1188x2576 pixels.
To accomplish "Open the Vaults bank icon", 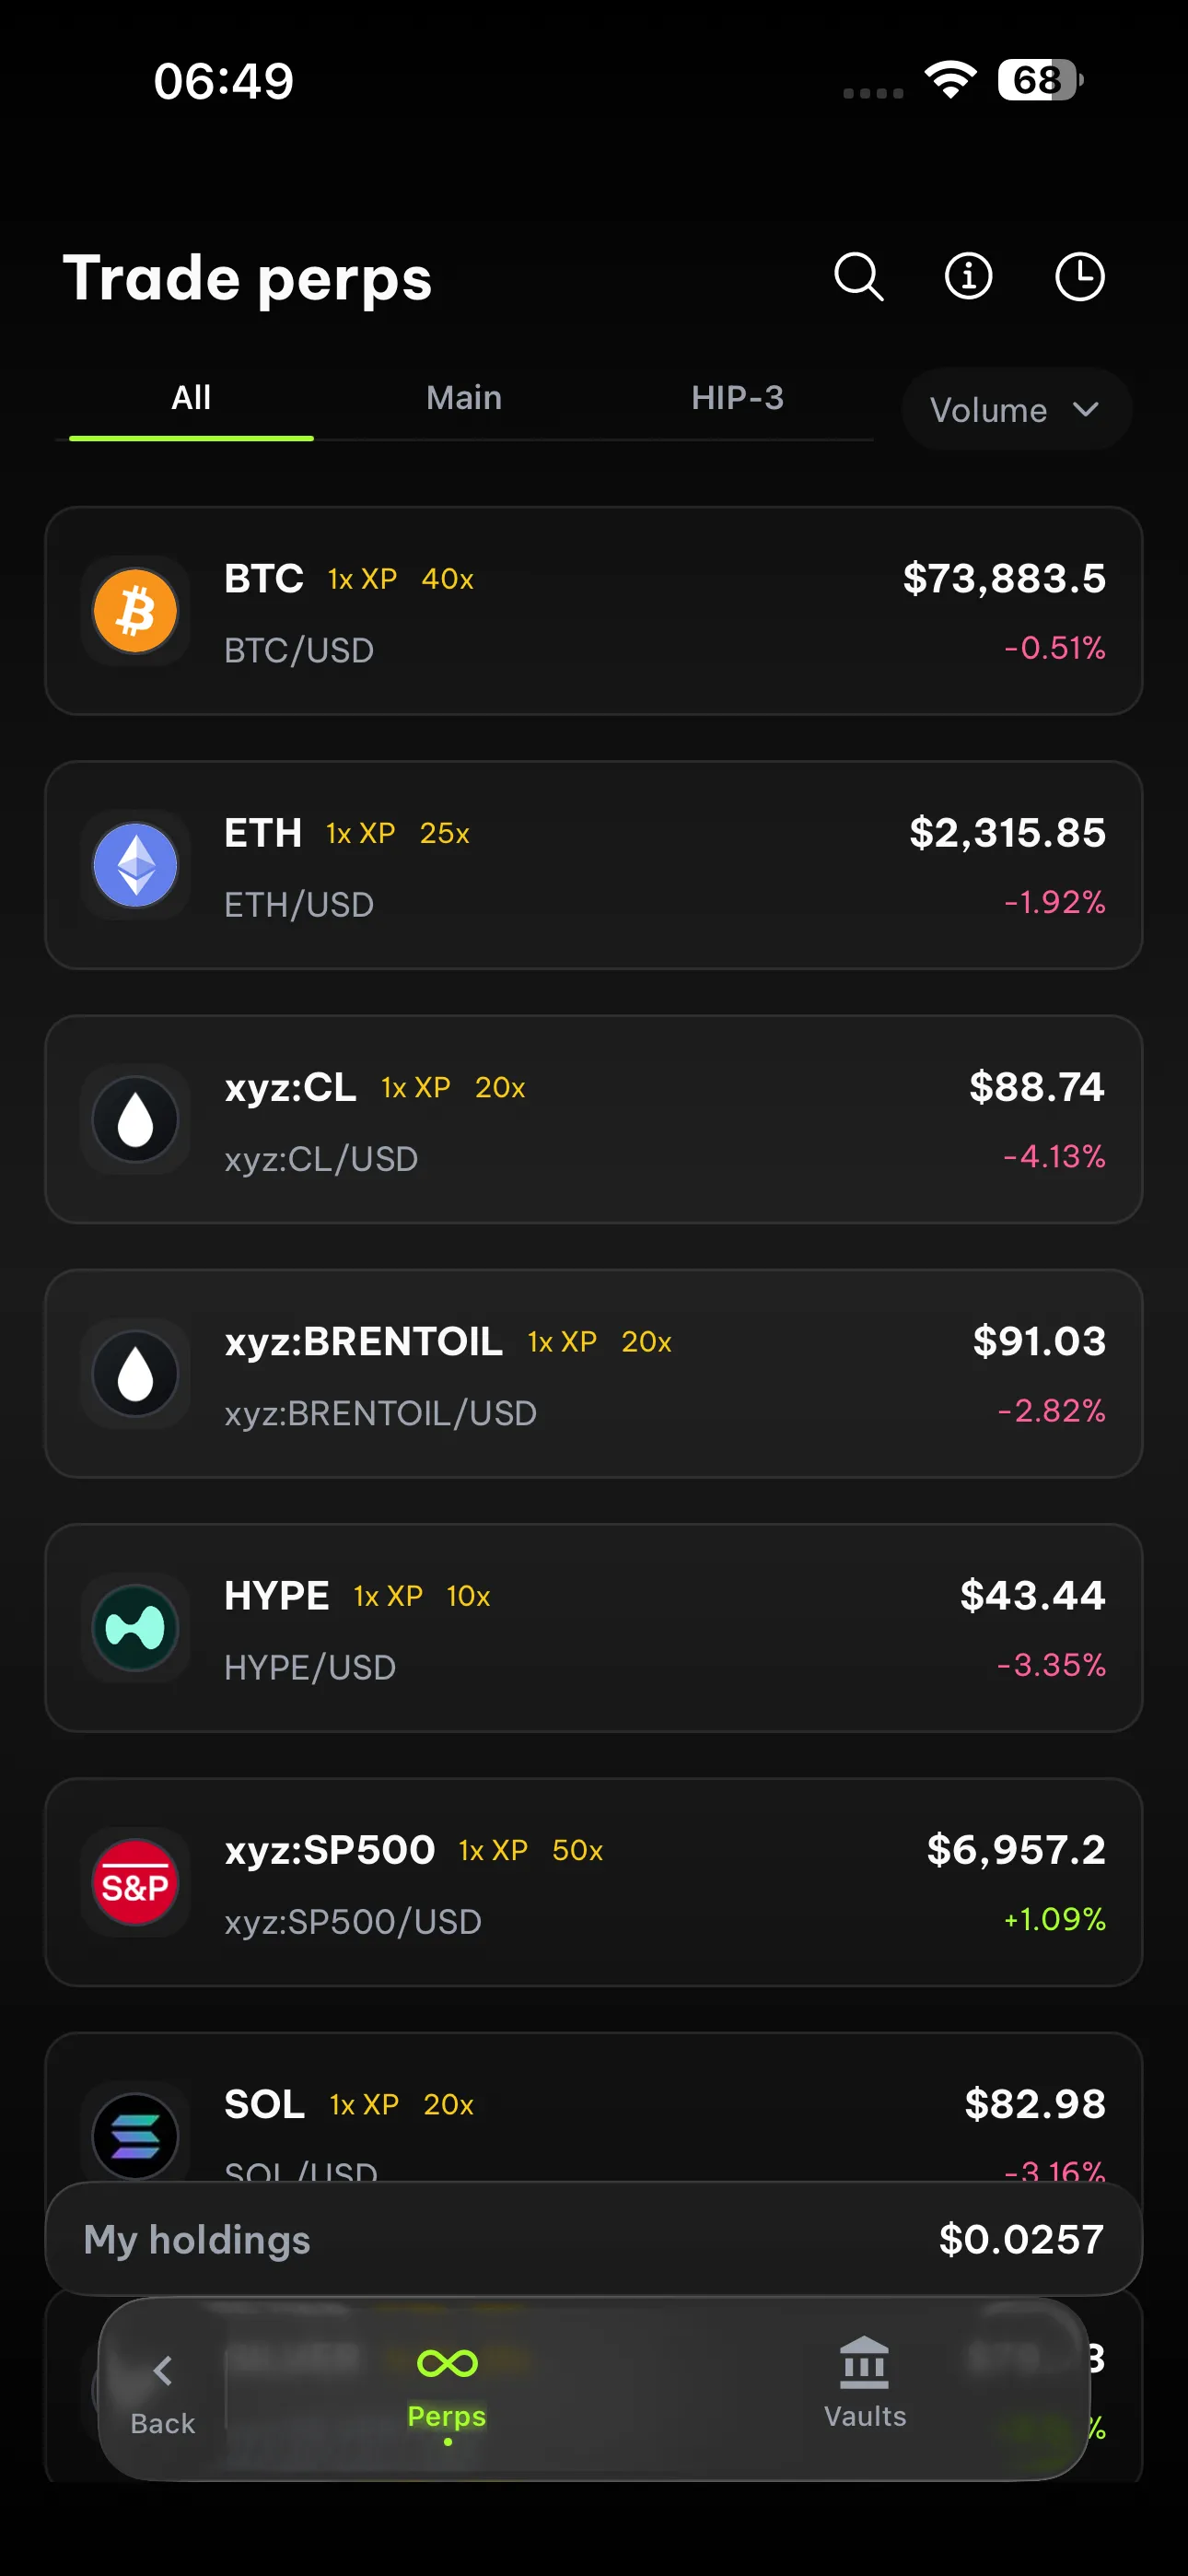I will pos(864,2364).
